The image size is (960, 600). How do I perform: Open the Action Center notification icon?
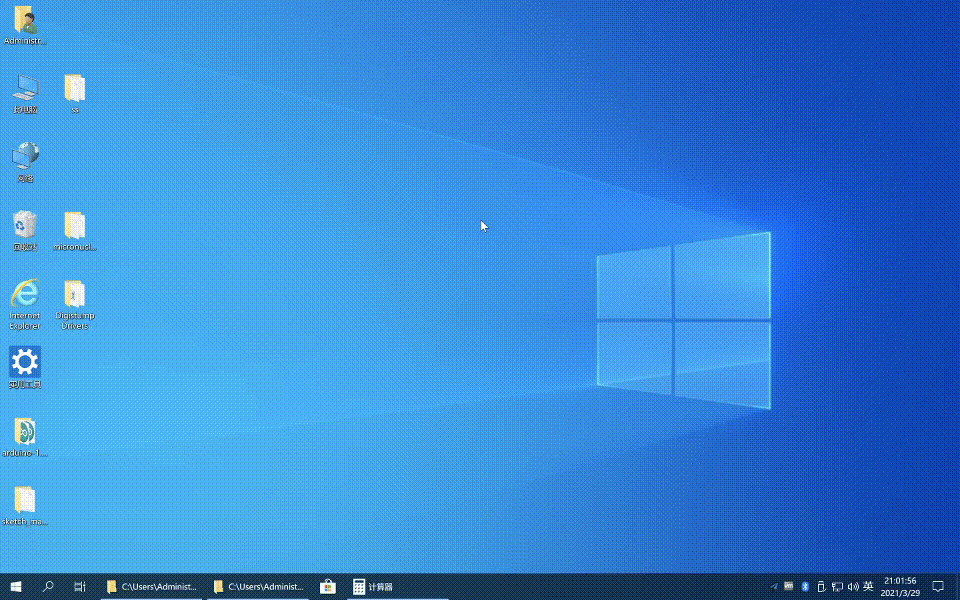click(938, 587)
